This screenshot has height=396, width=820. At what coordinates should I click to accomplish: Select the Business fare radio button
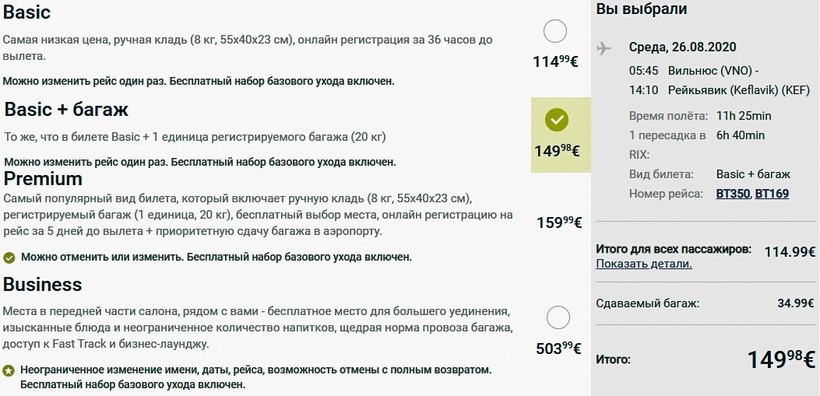(557, 318)
